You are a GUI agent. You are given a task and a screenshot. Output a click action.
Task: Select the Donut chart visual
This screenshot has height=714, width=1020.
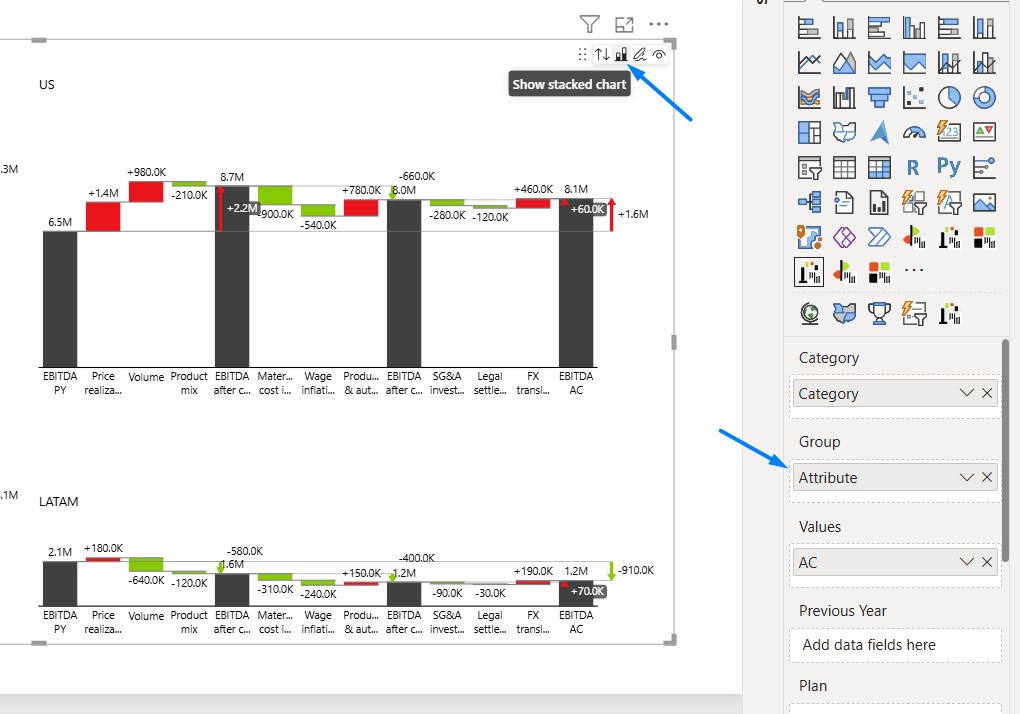984,98
